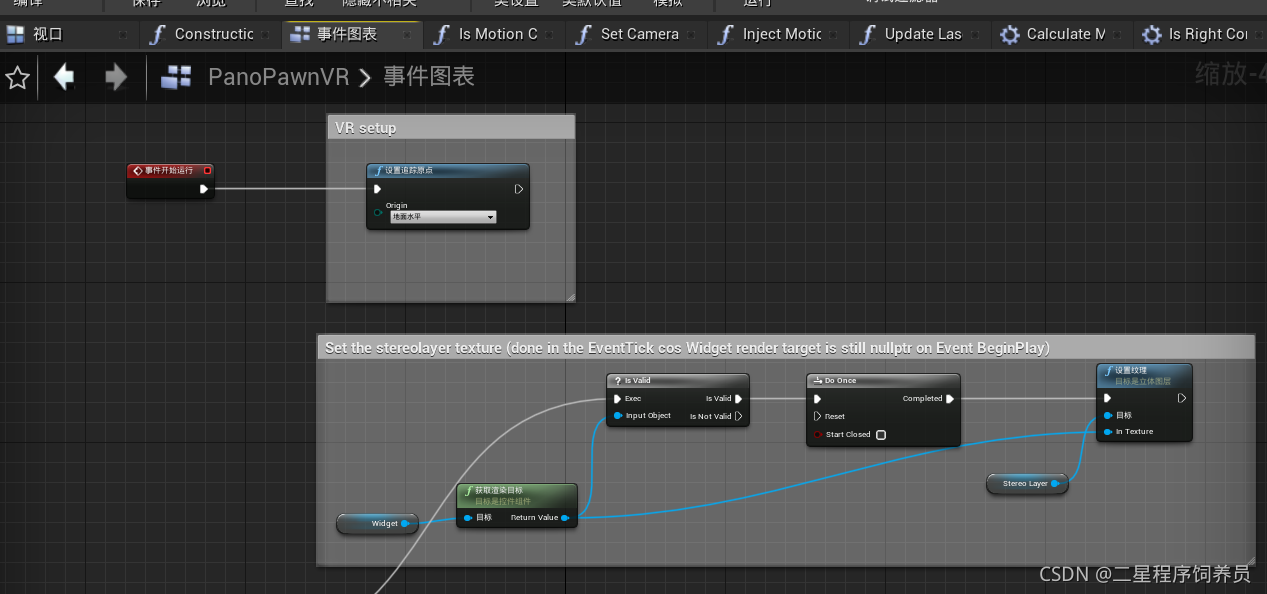Image resolution: width=1267 pixels, height=594 pixels.
Task: Open the Origin 地面水平 dropdown
Action: click(443, 217)
